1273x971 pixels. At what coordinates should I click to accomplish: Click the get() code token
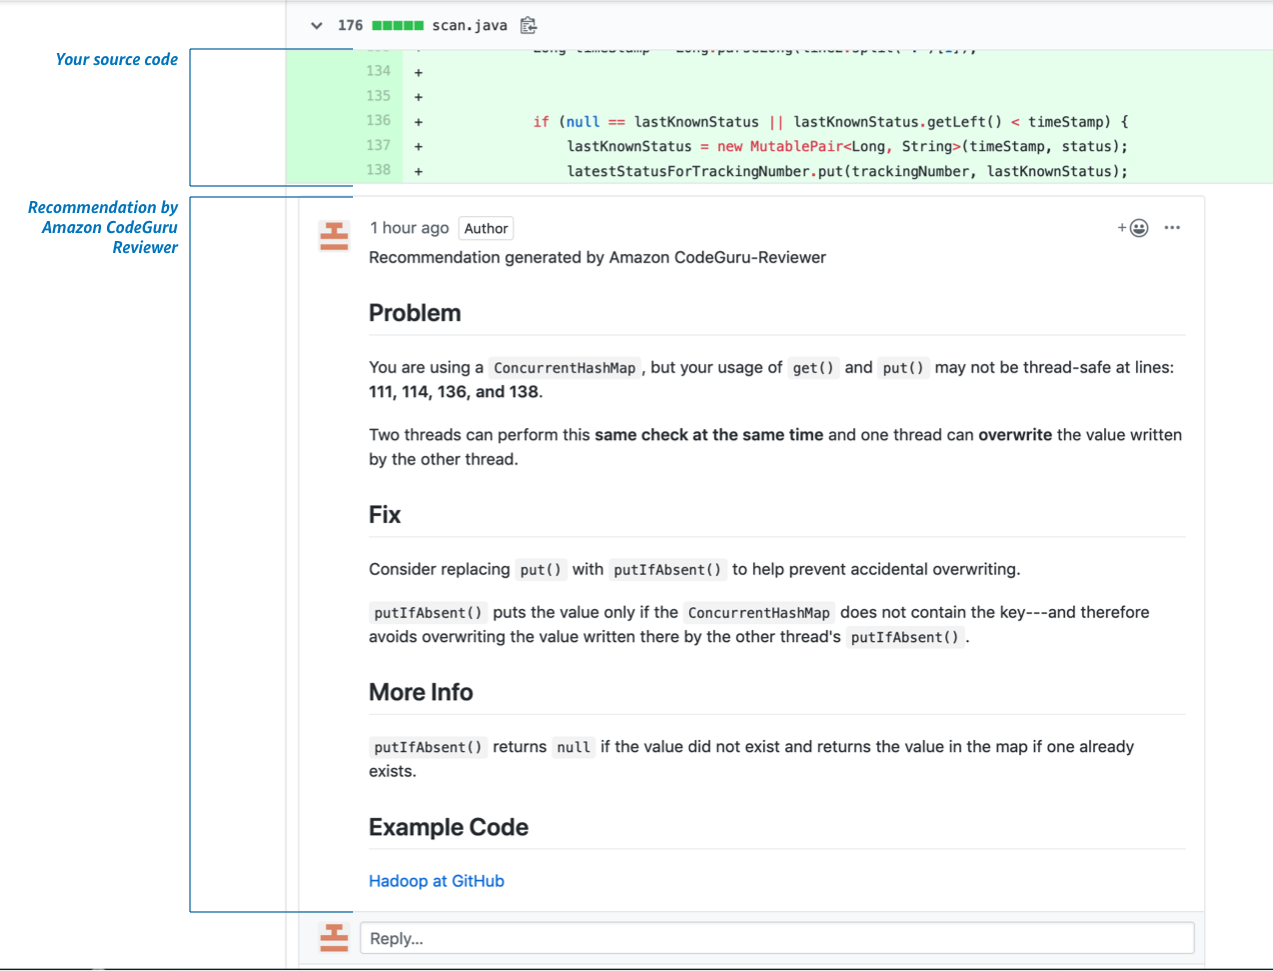813,368
